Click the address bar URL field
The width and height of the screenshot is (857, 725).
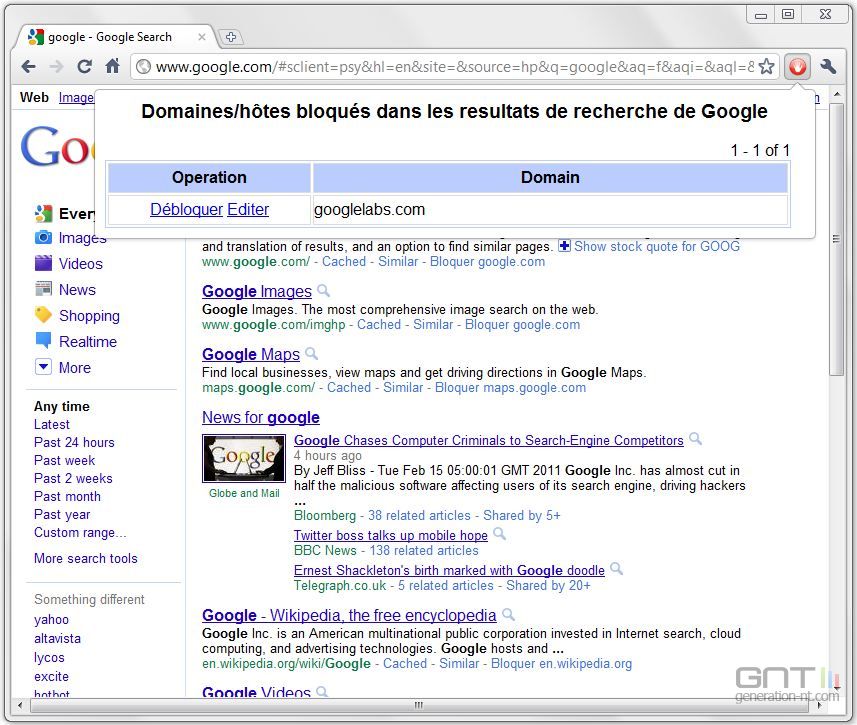455,67
